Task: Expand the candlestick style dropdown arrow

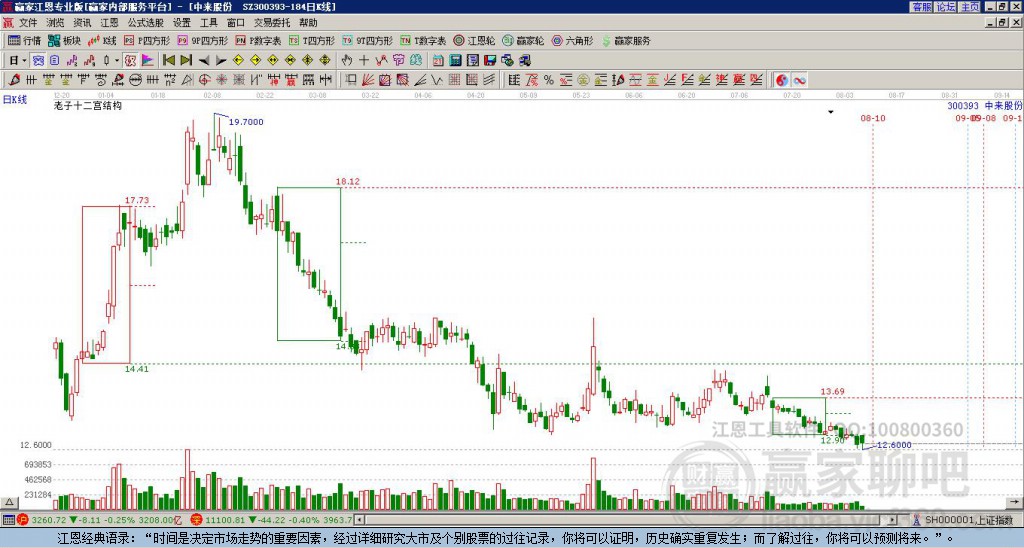Action: click(x=117, y=61)
